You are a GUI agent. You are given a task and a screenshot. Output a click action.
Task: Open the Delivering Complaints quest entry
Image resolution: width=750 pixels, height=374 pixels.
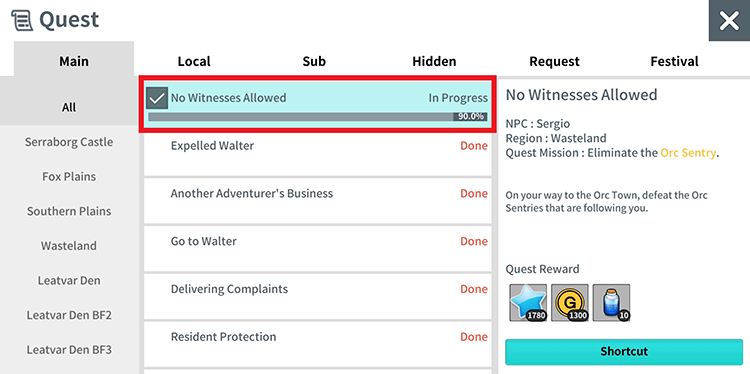[318, 296]
